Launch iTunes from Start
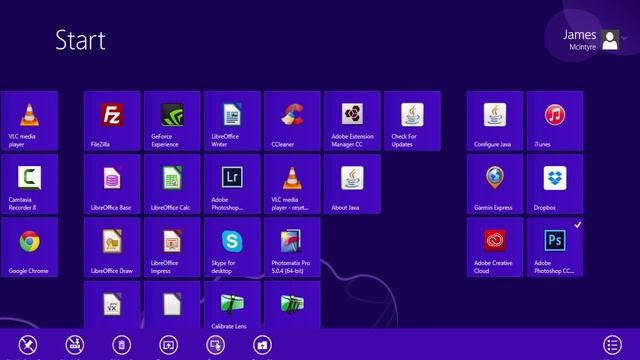This screenshot has height=360, width=640. click(x=555, y=121)
